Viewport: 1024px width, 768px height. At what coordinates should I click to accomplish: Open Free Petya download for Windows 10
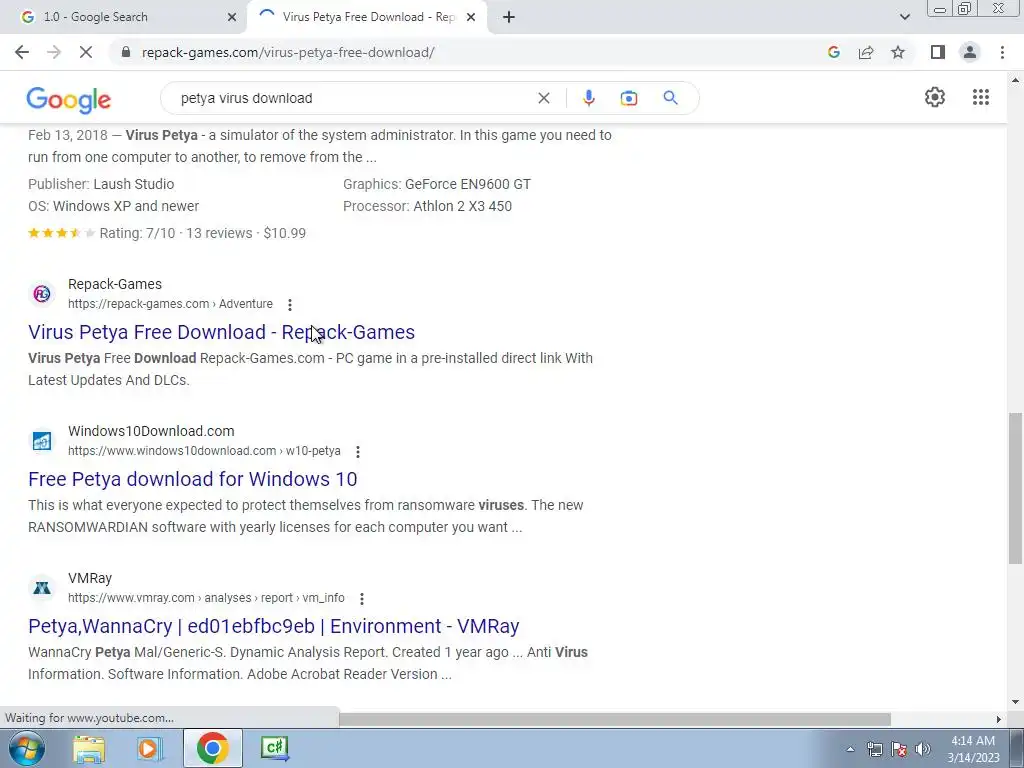pos(193,479)
